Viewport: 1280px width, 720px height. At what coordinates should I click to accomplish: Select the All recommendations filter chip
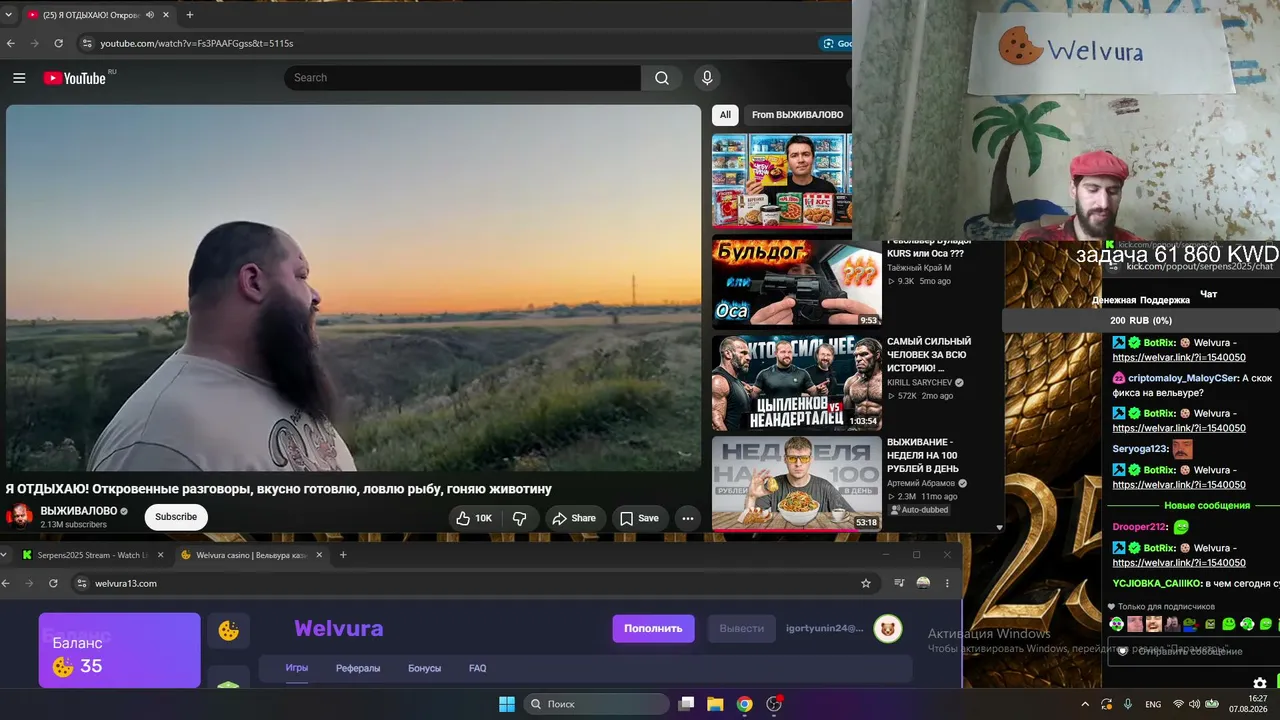(725, 115)
